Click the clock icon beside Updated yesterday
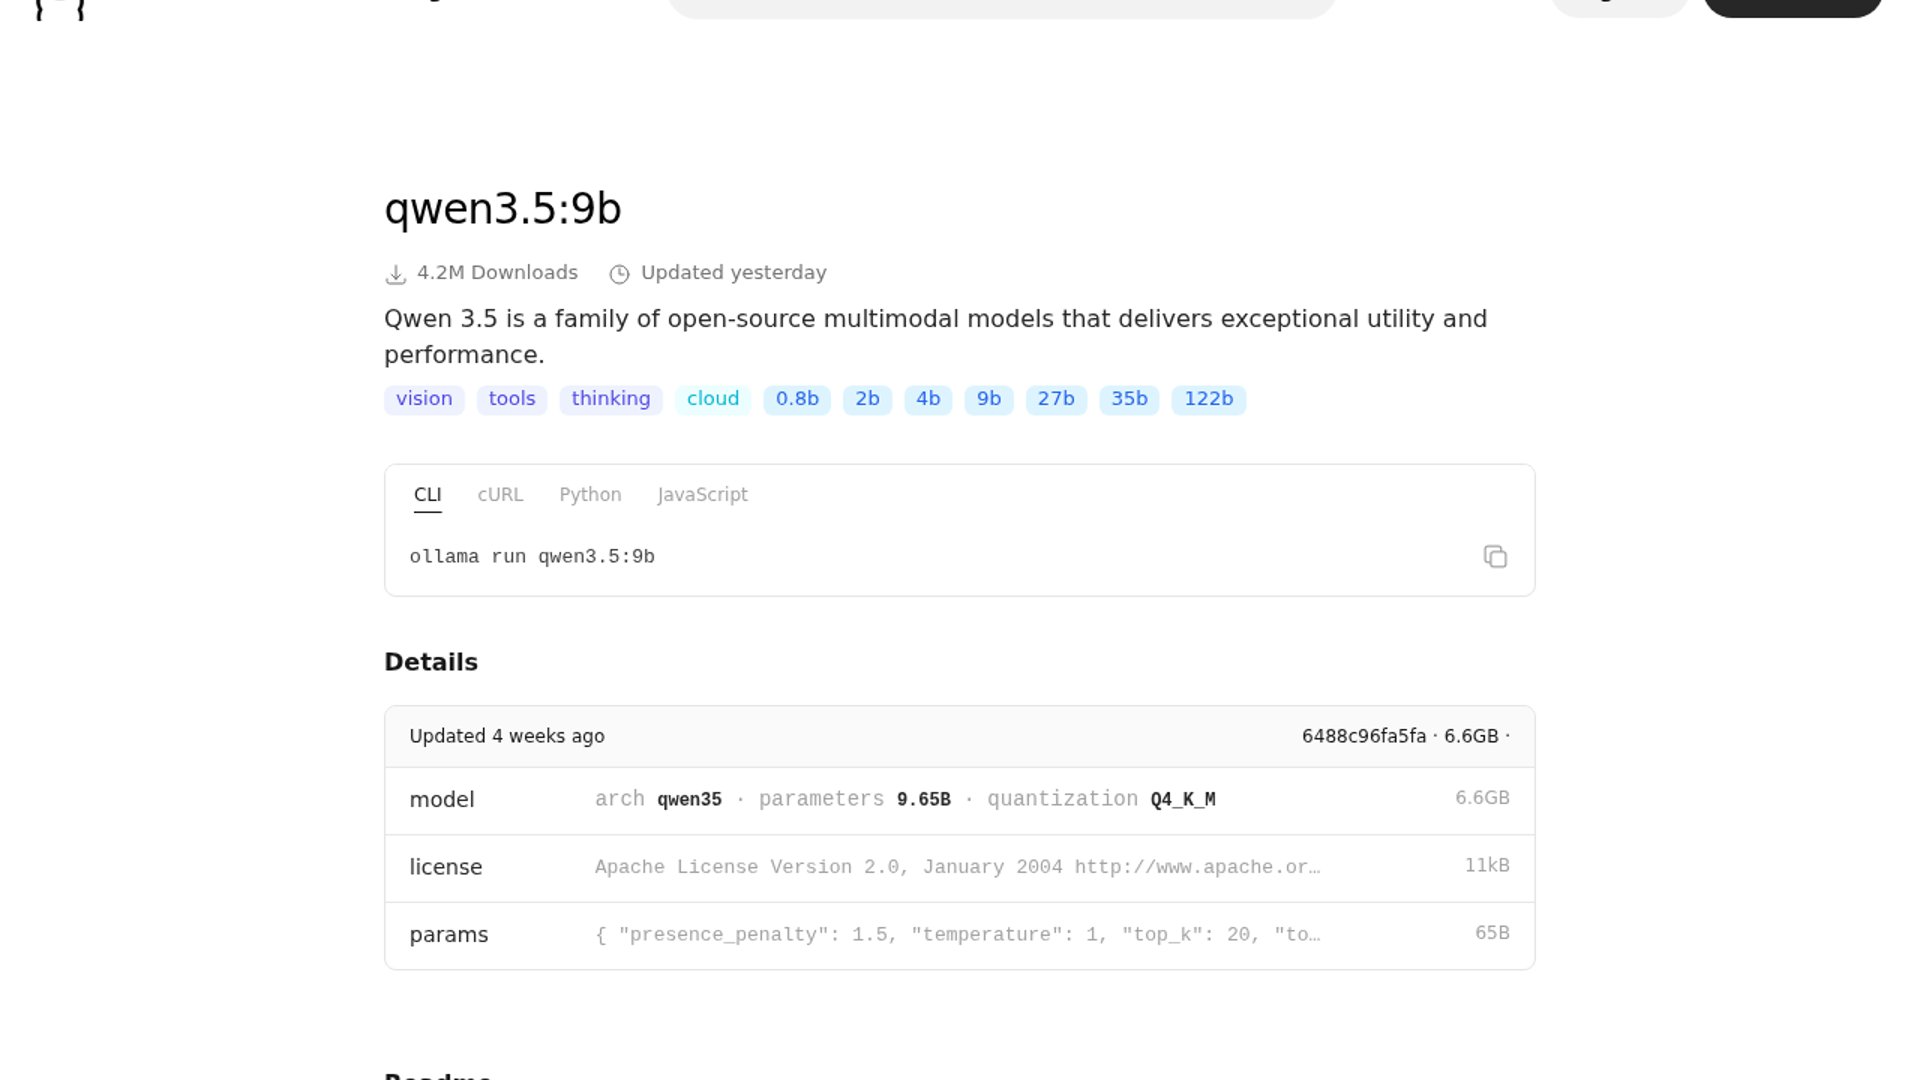 tap(620, 274)
